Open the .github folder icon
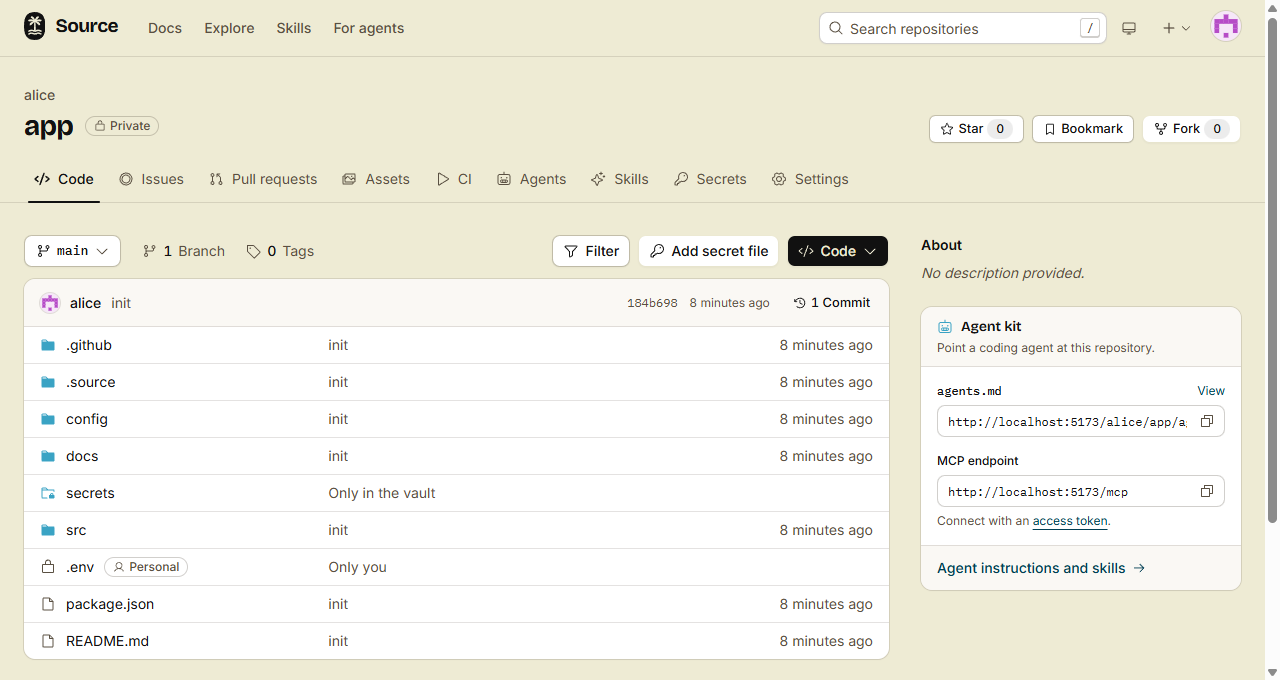 click(48, 345)
